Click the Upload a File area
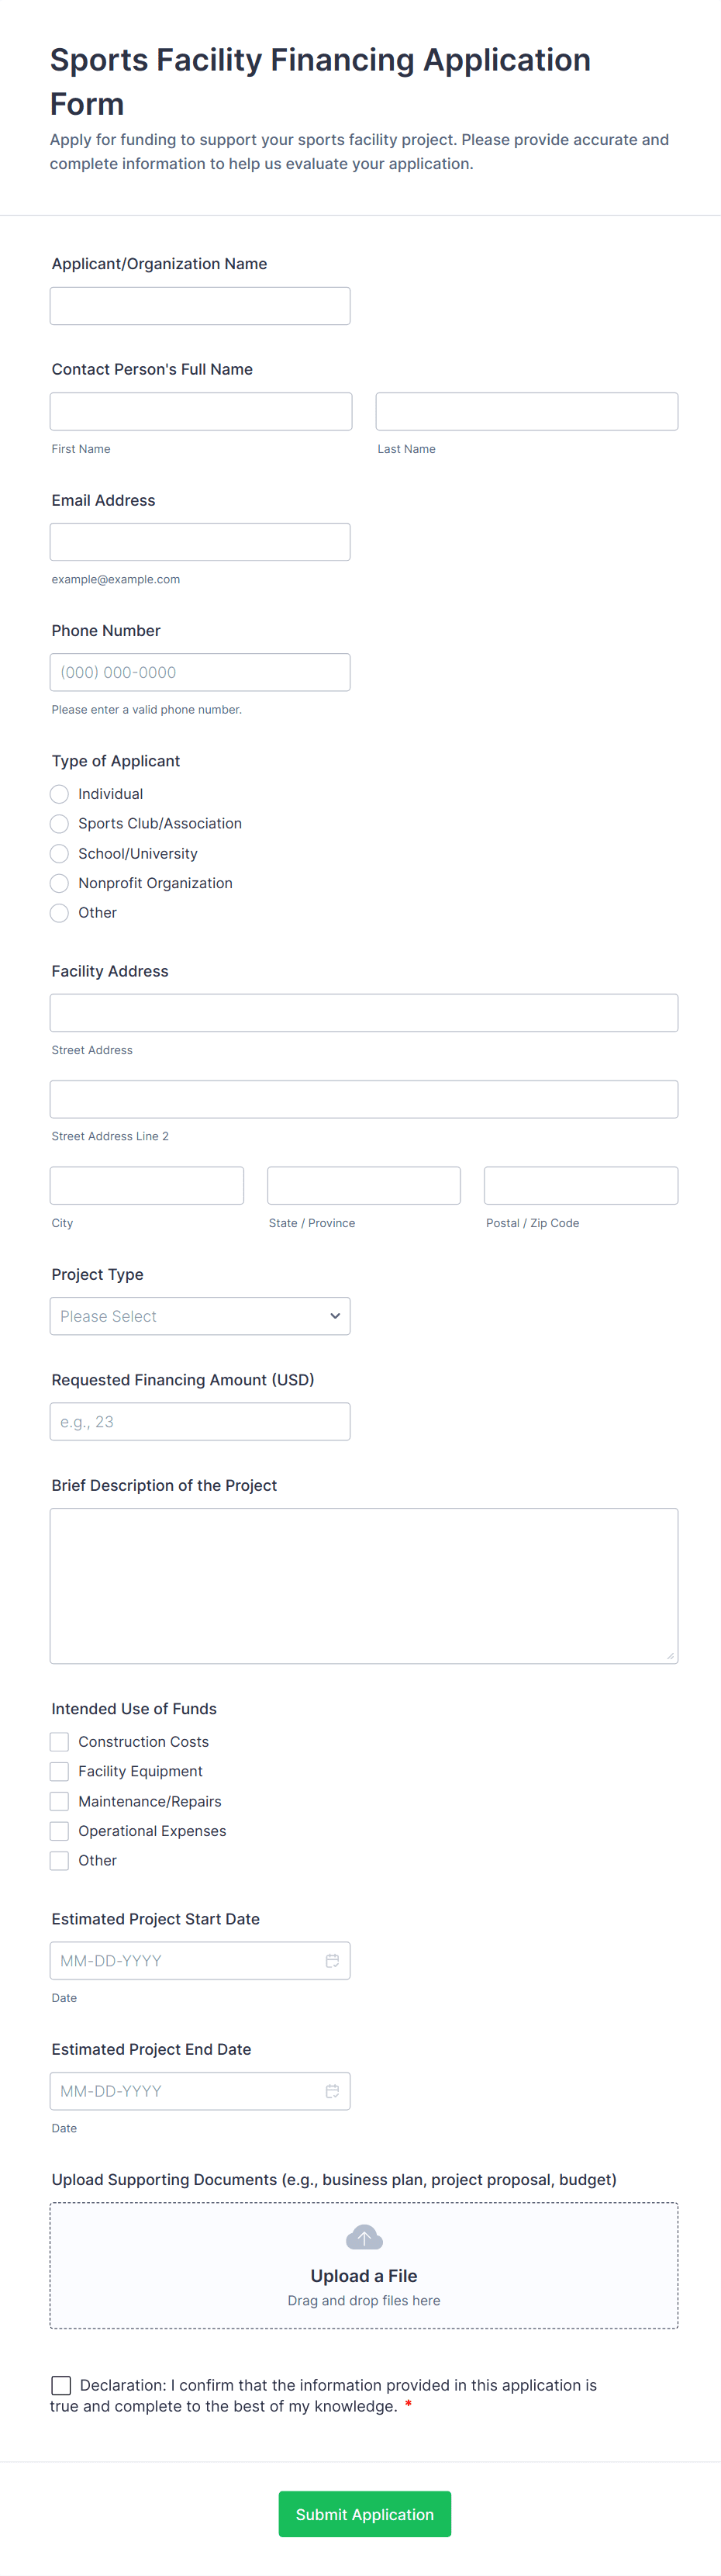Image resolution: width=721 pixels, height=2576 pixels. [x=364, y=2265]
